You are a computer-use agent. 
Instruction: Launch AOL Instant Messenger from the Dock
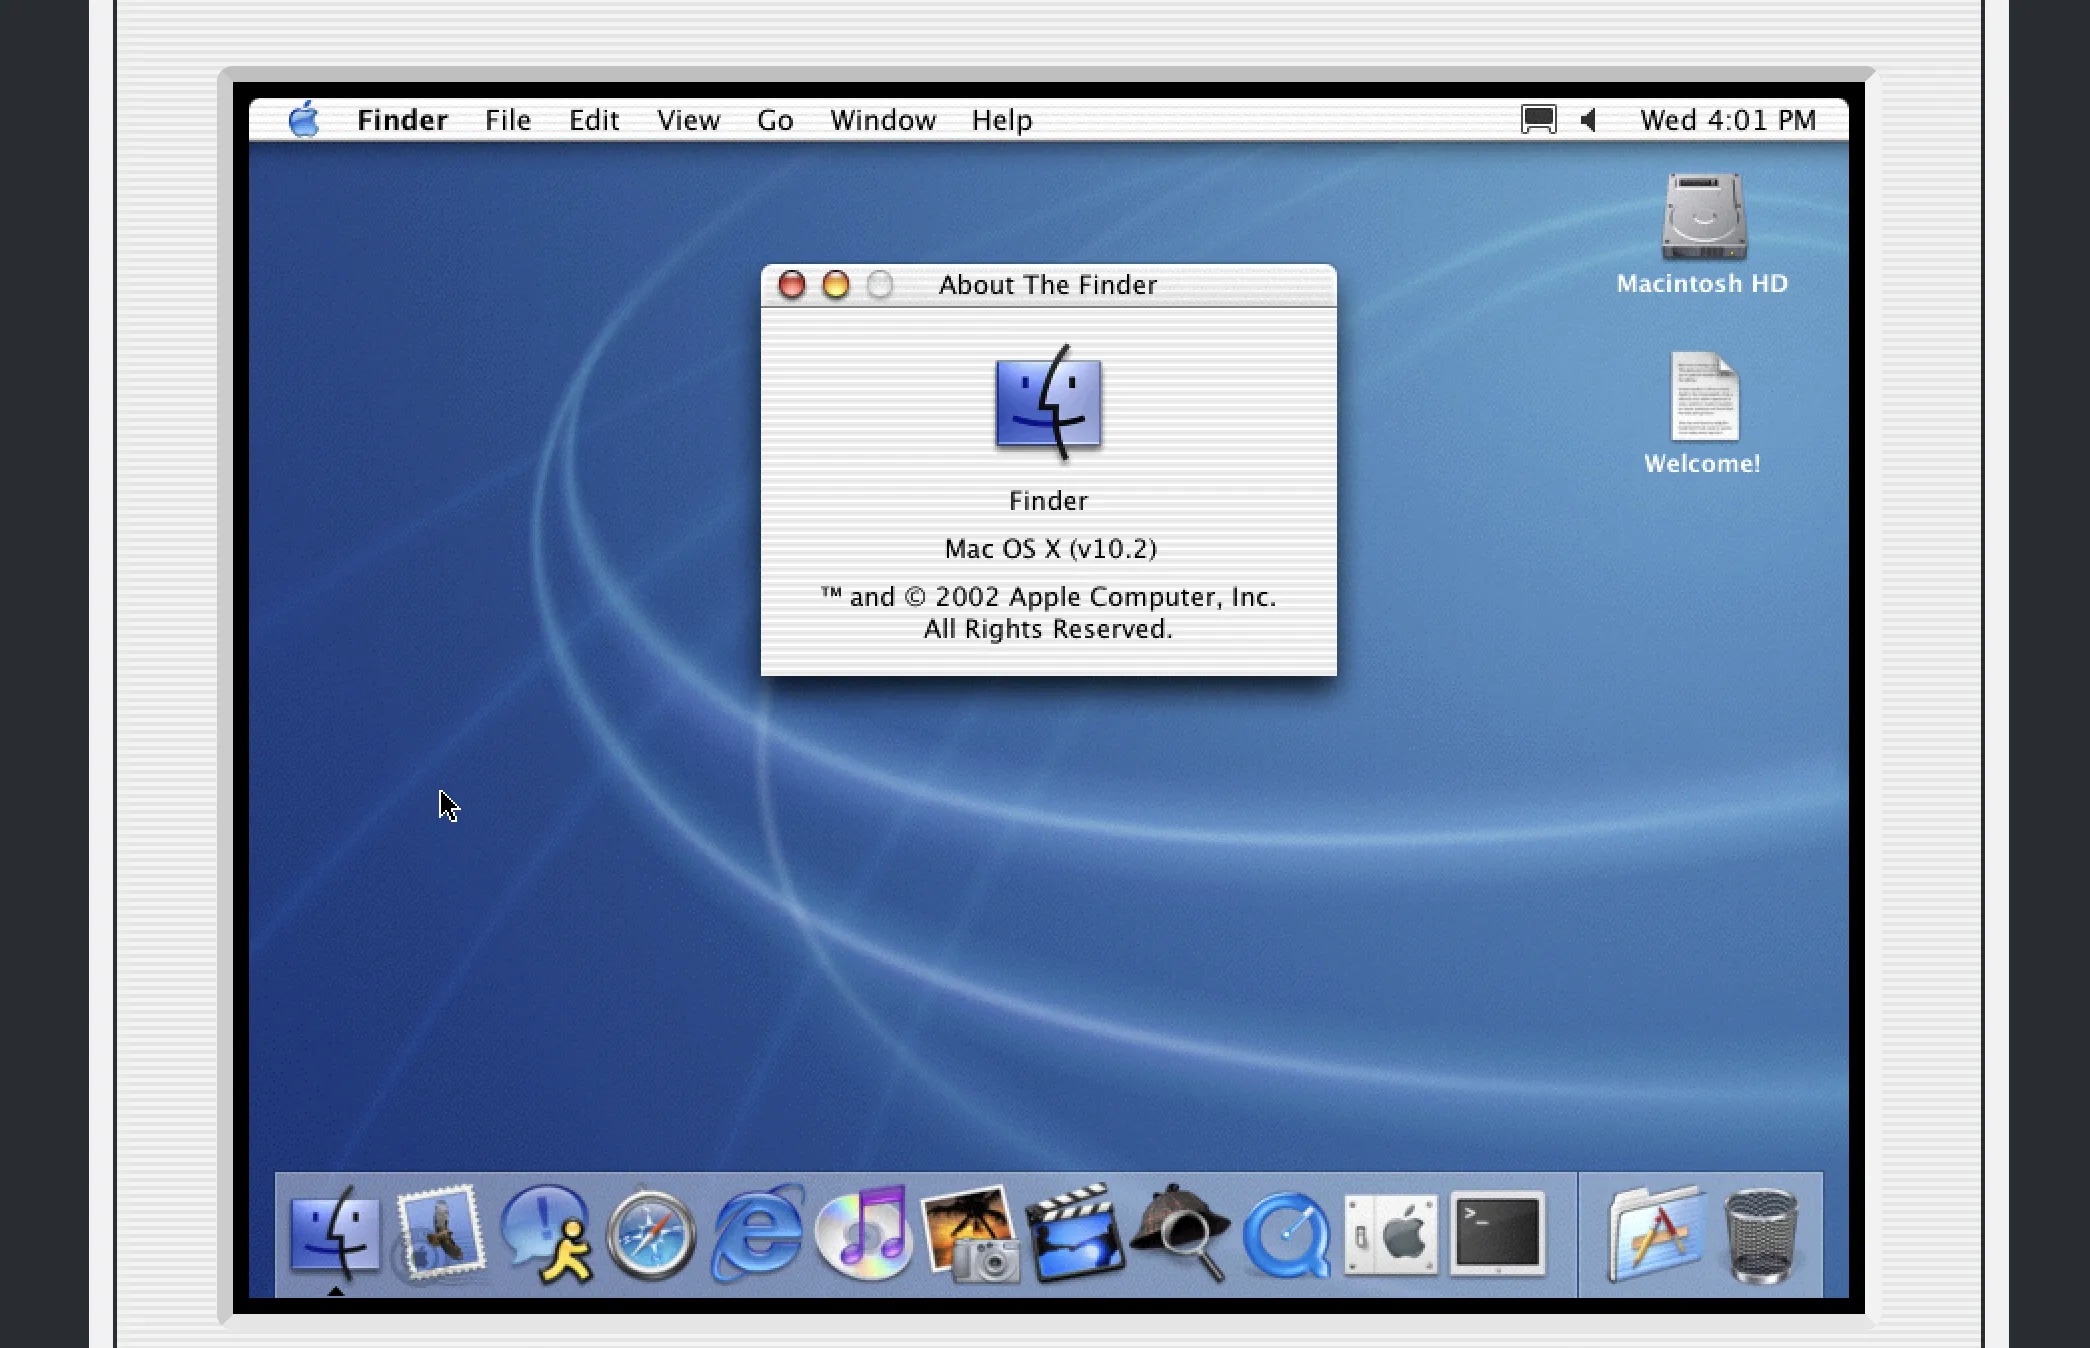tap(546, 1234)
